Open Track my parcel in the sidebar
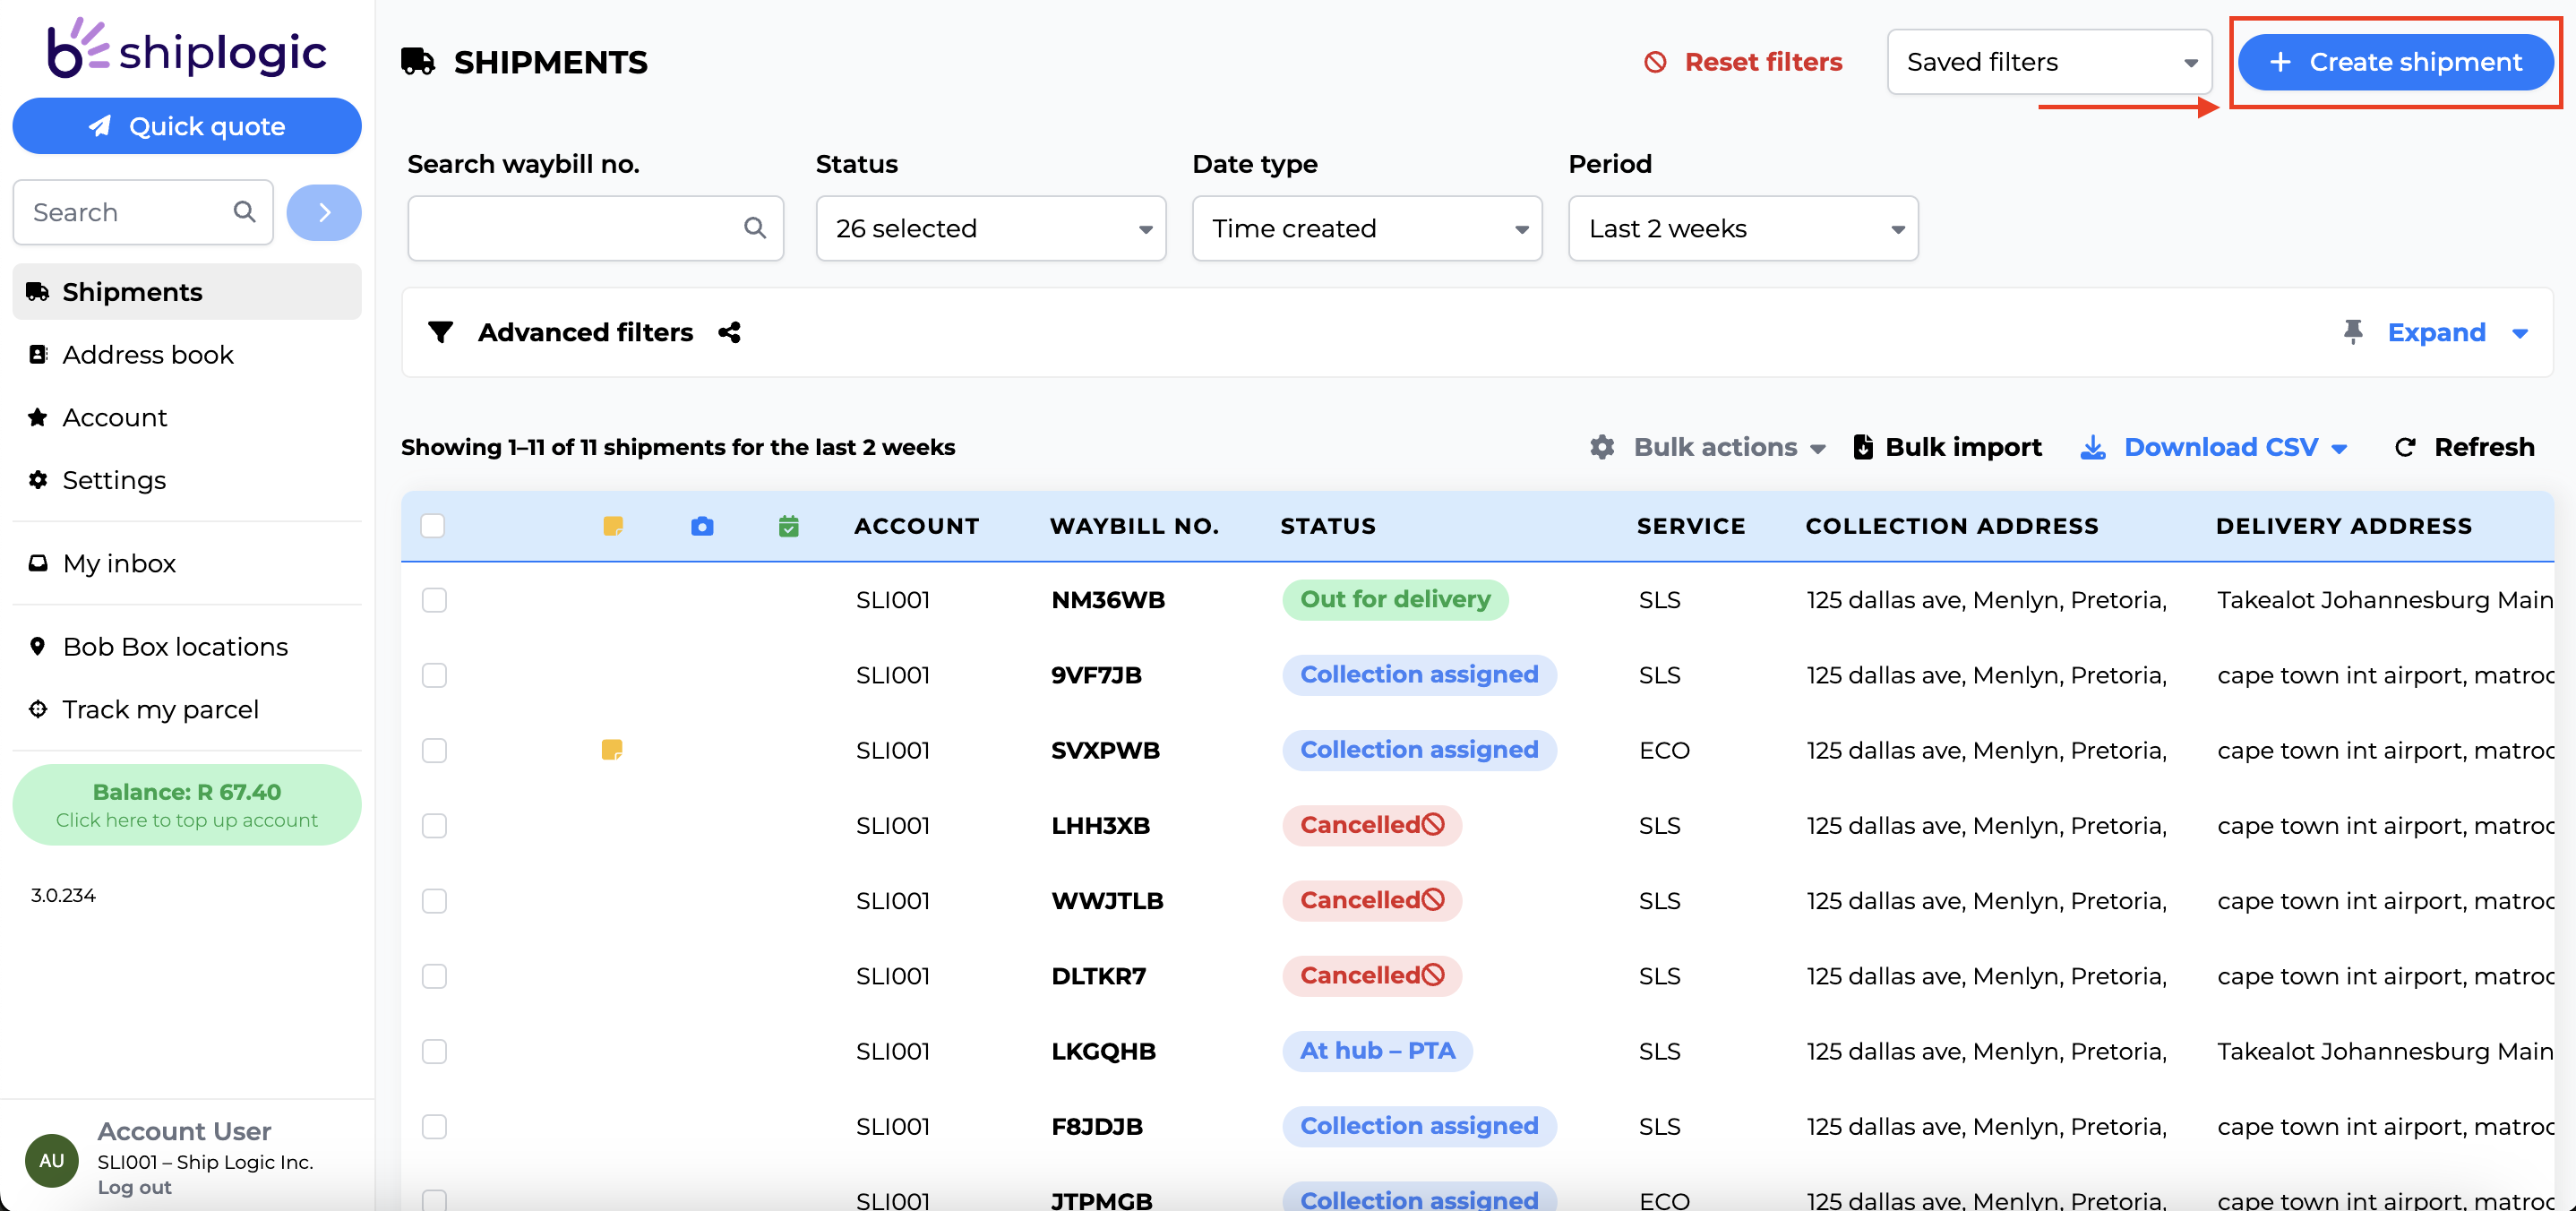 coord(187,710)
